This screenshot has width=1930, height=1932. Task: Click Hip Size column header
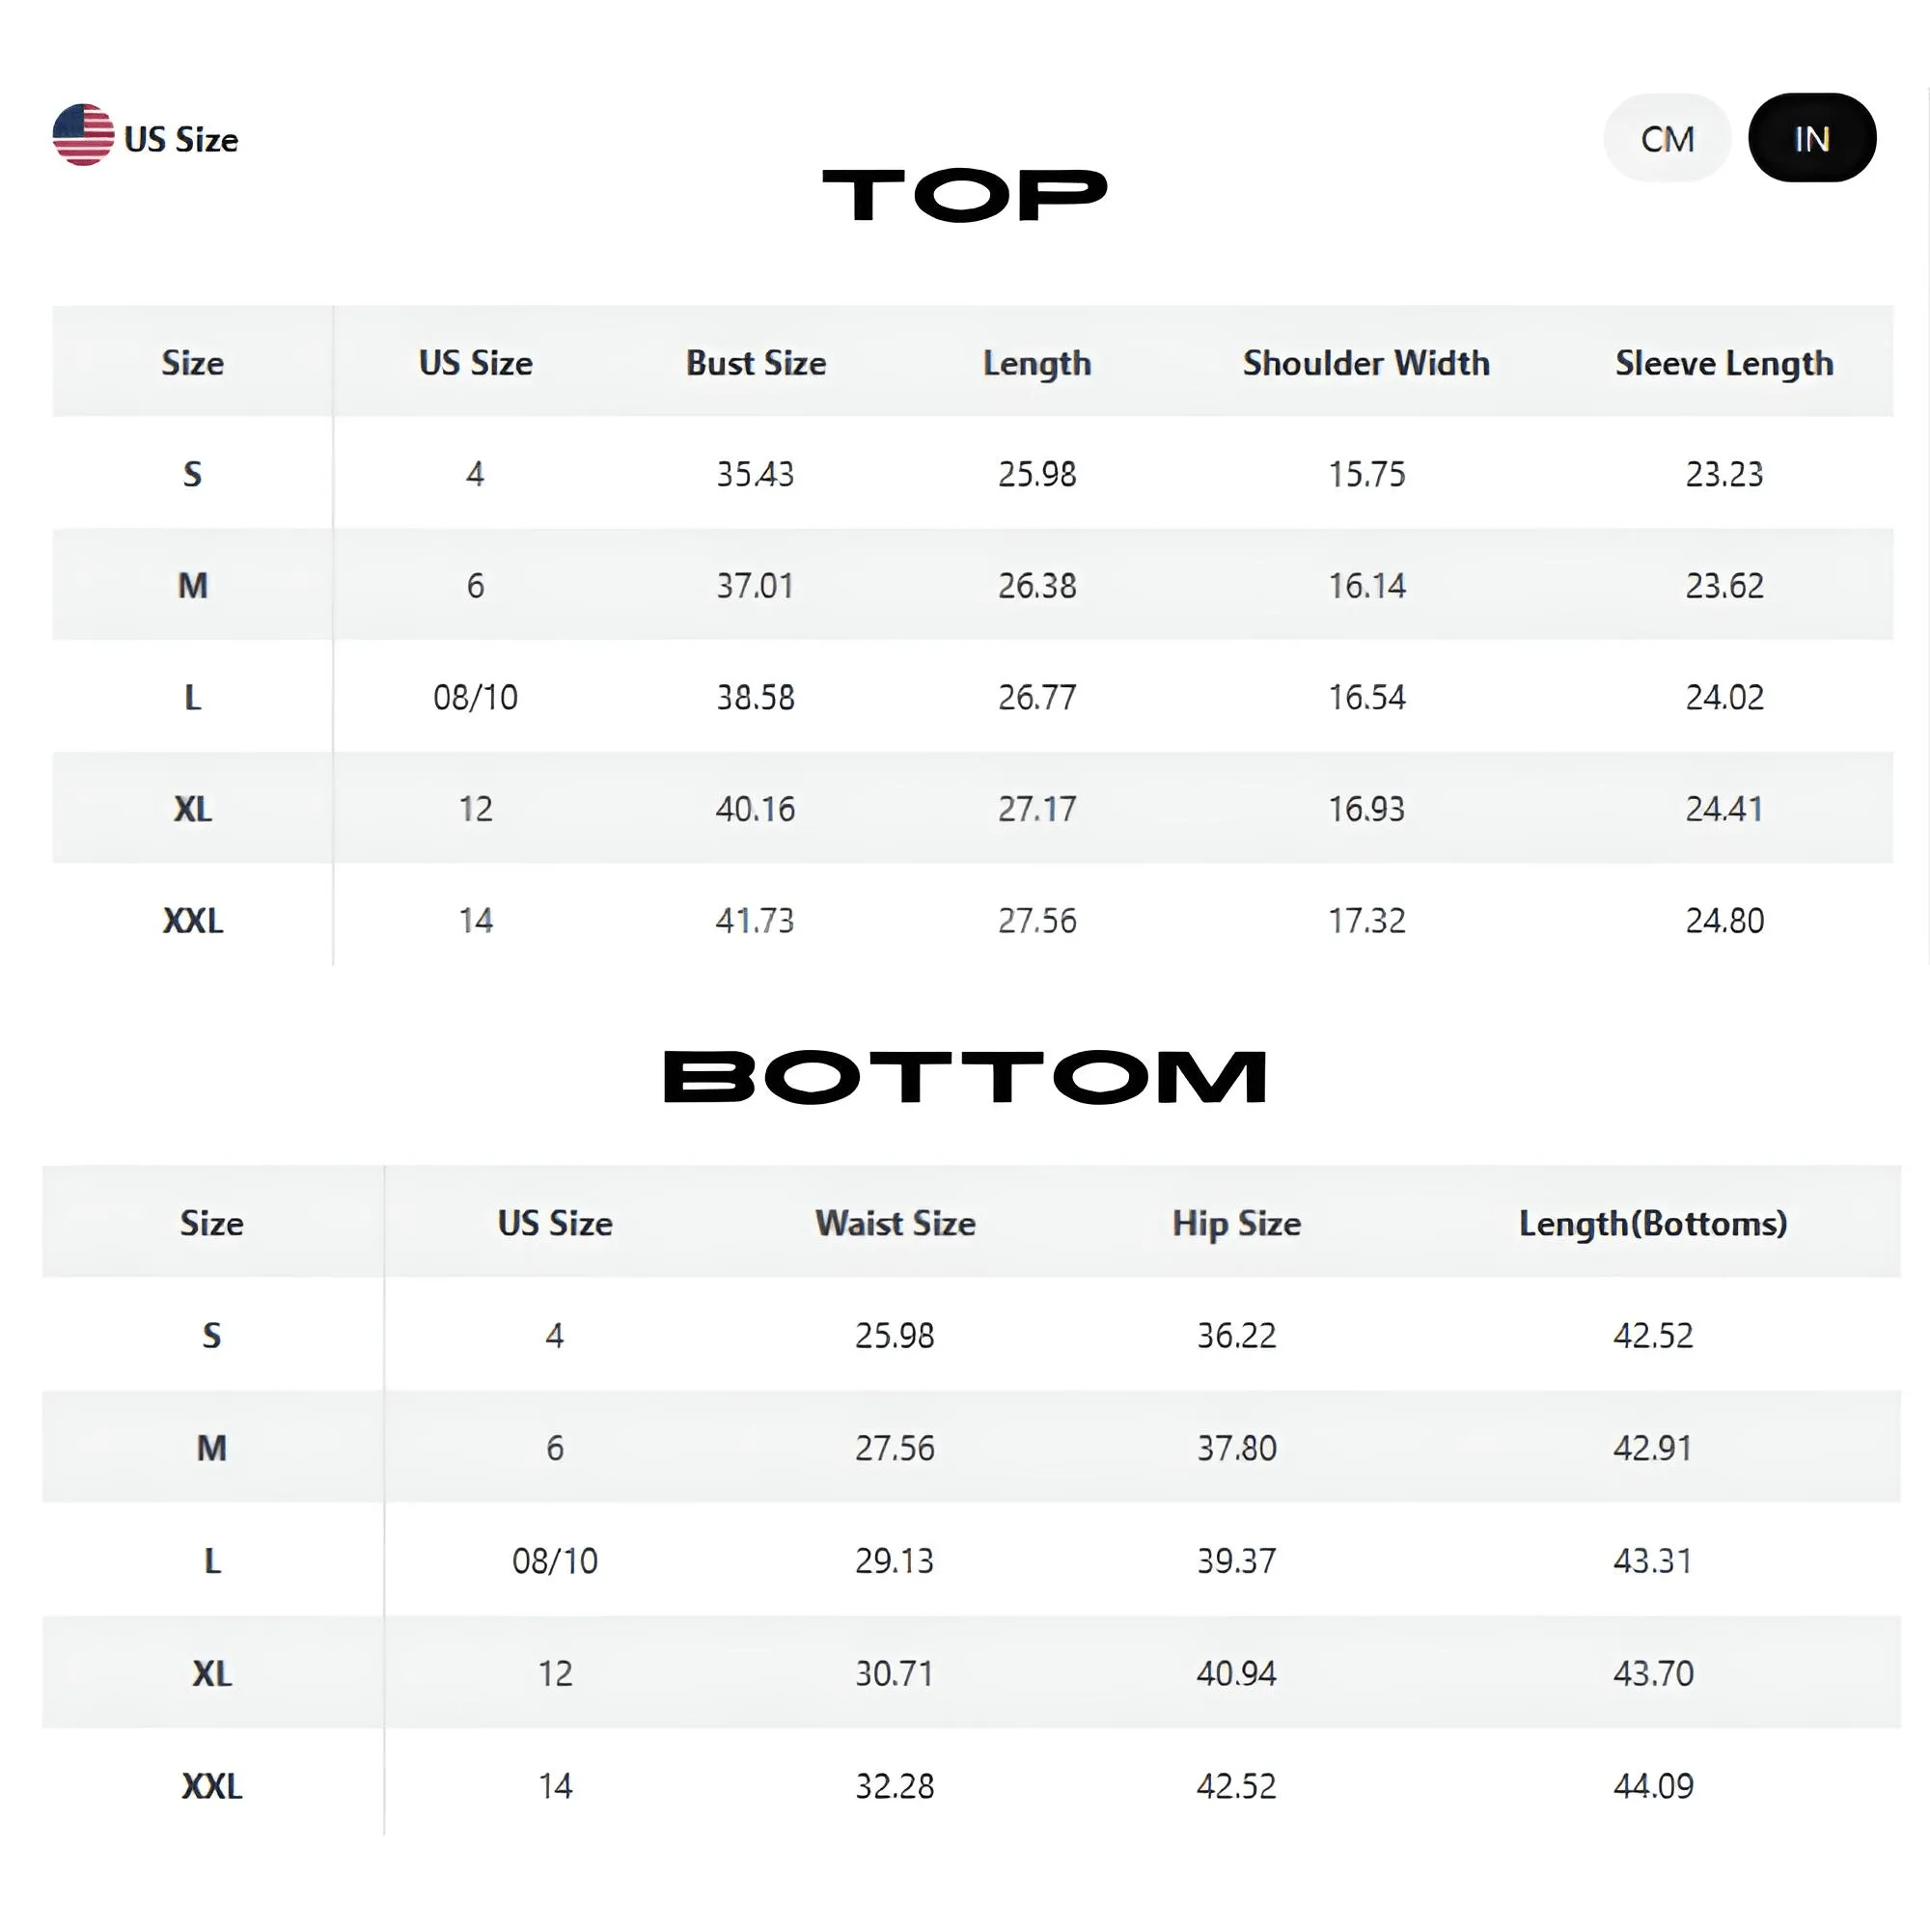pyautogui.click(x=1236, y=1223)
